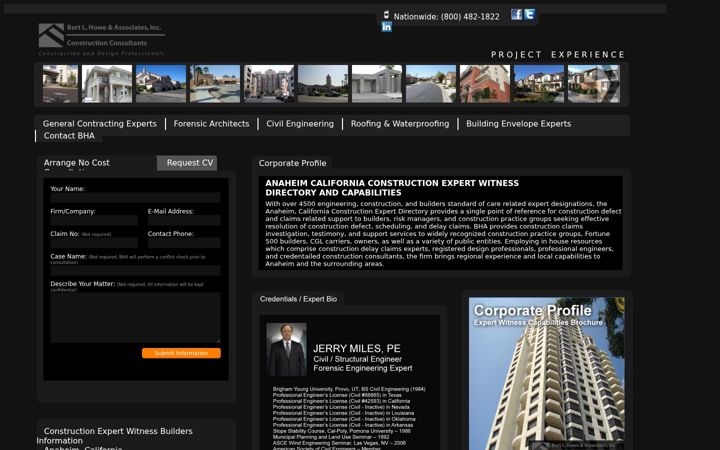Click the Jerry Miles portrait photo
Screen dimensions: 720x450
286,349
